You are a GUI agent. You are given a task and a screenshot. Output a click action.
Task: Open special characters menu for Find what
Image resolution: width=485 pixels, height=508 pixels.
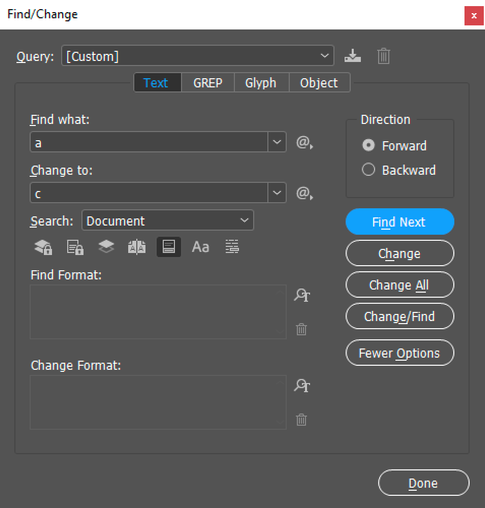click(304, 143)
